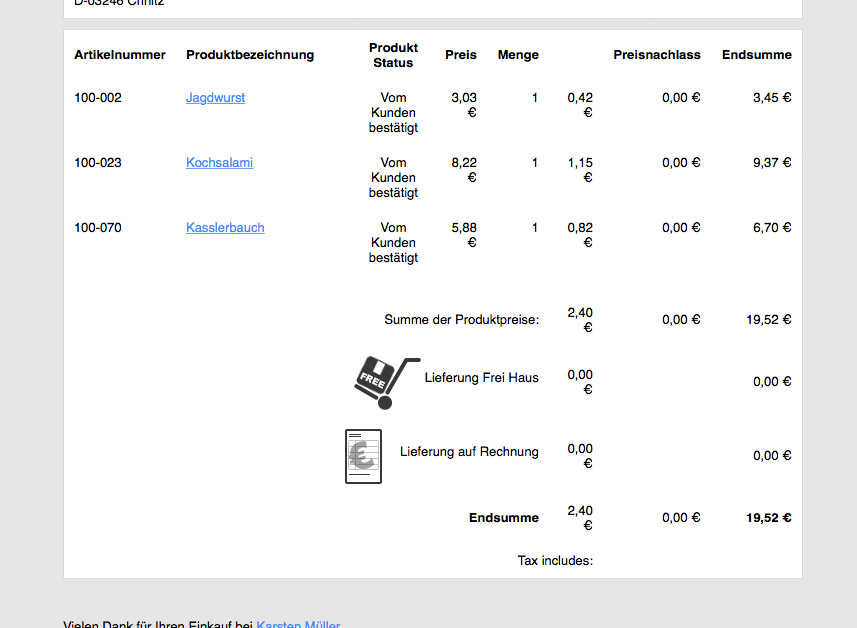Click the Summe der Produktpreise label

(461, 320)
